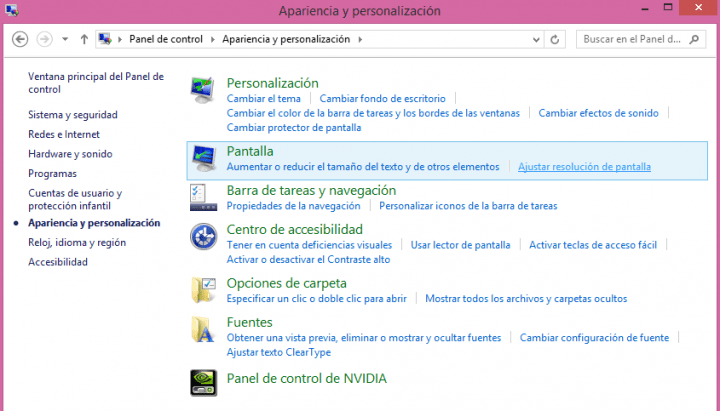Select Sistema y seguridad in sidebar
This screenshot has height=411, width=720.
(73, 115)
